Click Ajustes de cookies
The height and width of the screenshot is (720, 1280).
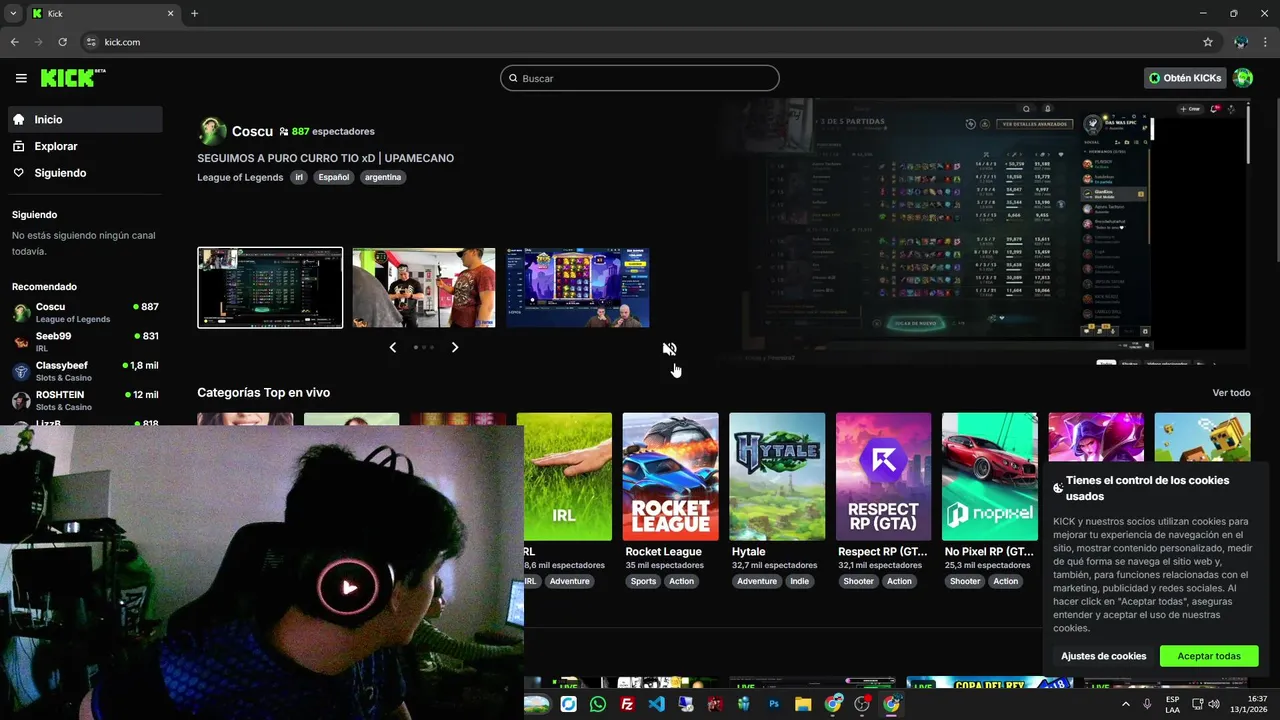click(x=1104, y=656)
